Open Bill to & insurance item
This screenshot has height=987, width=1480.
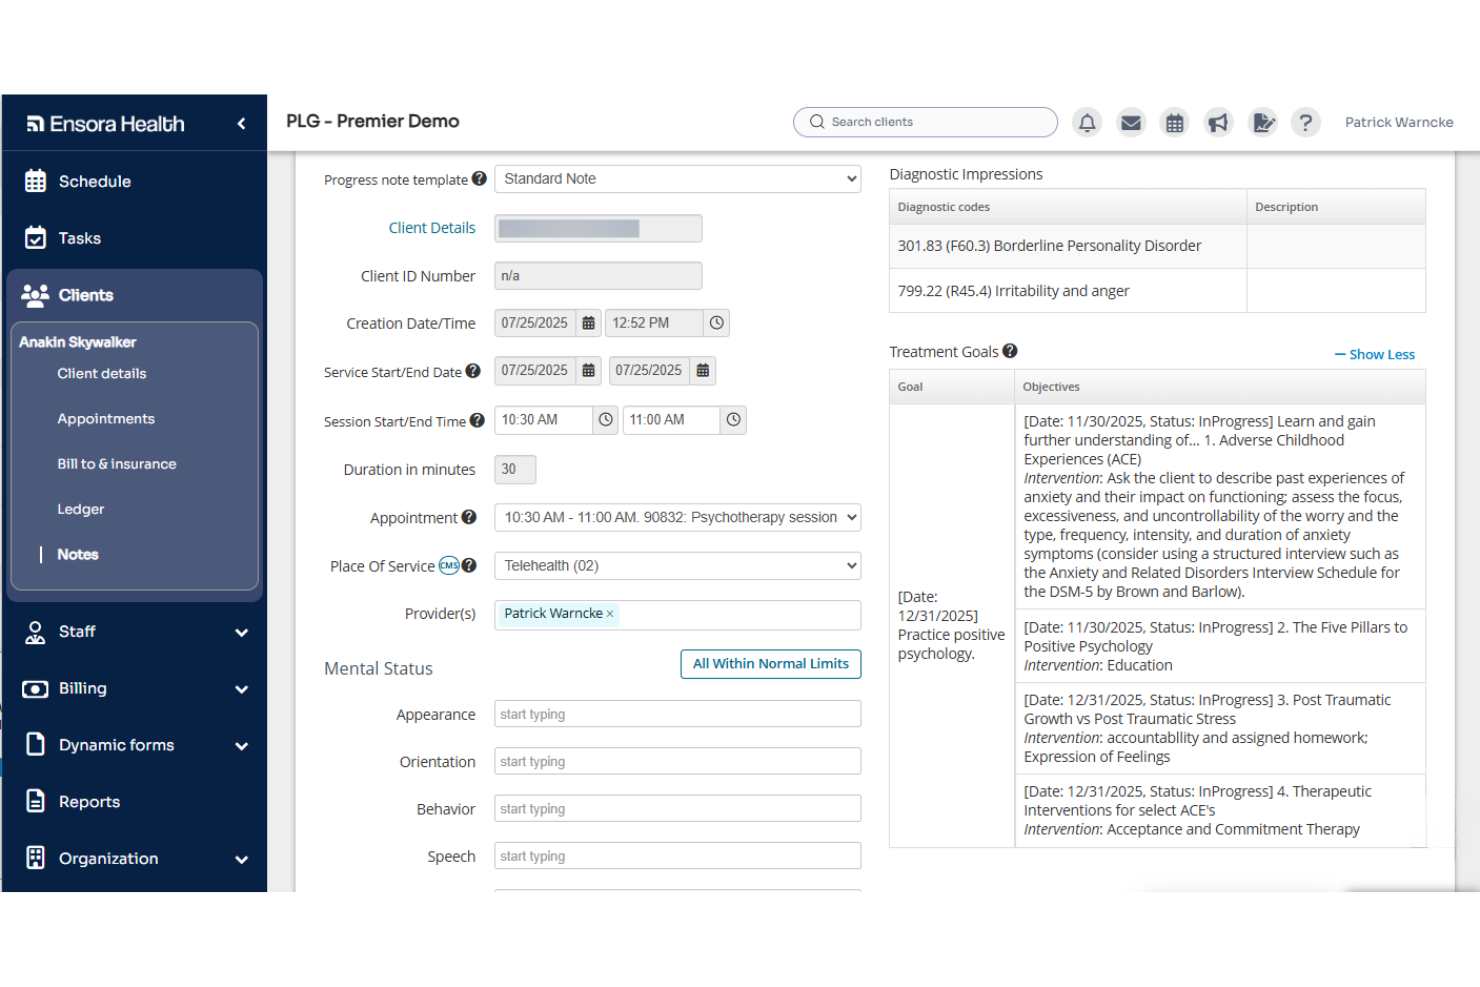tap(117, 464)
